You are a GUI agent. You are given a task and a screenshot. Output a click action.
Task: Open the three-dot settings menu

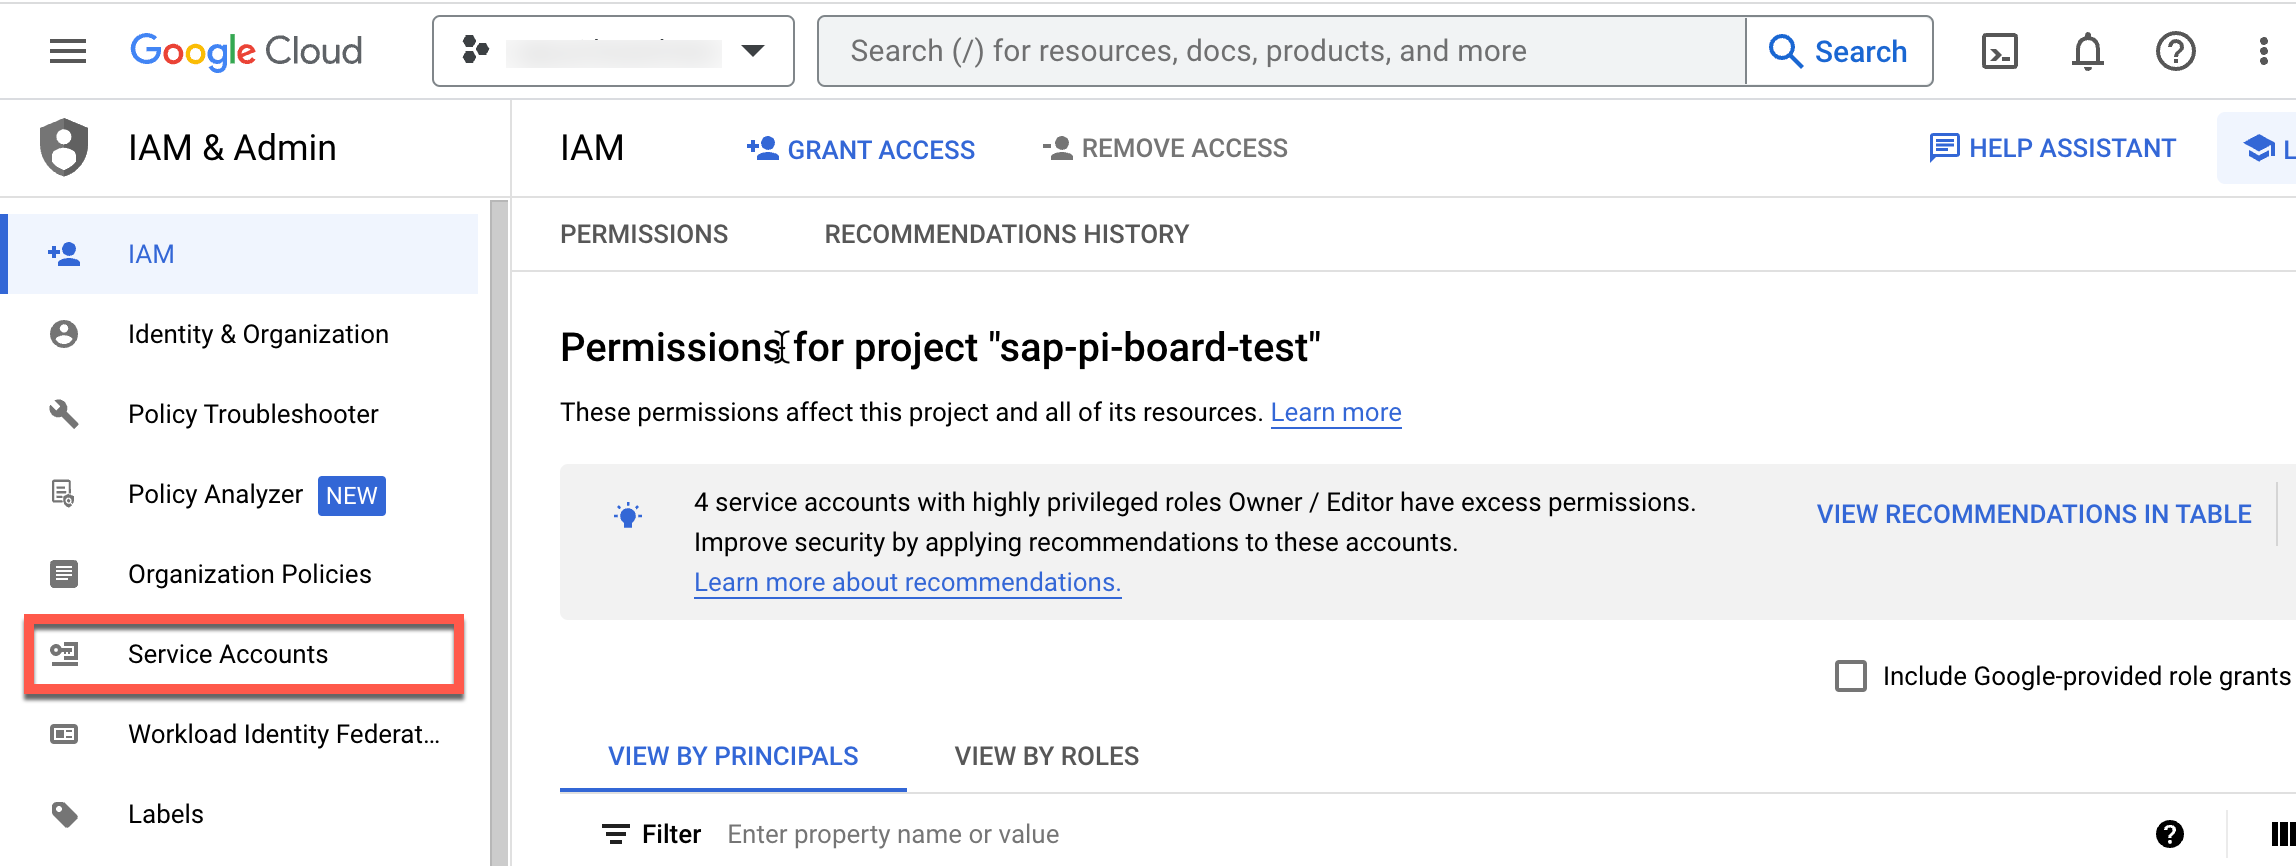coord(2264,51)
